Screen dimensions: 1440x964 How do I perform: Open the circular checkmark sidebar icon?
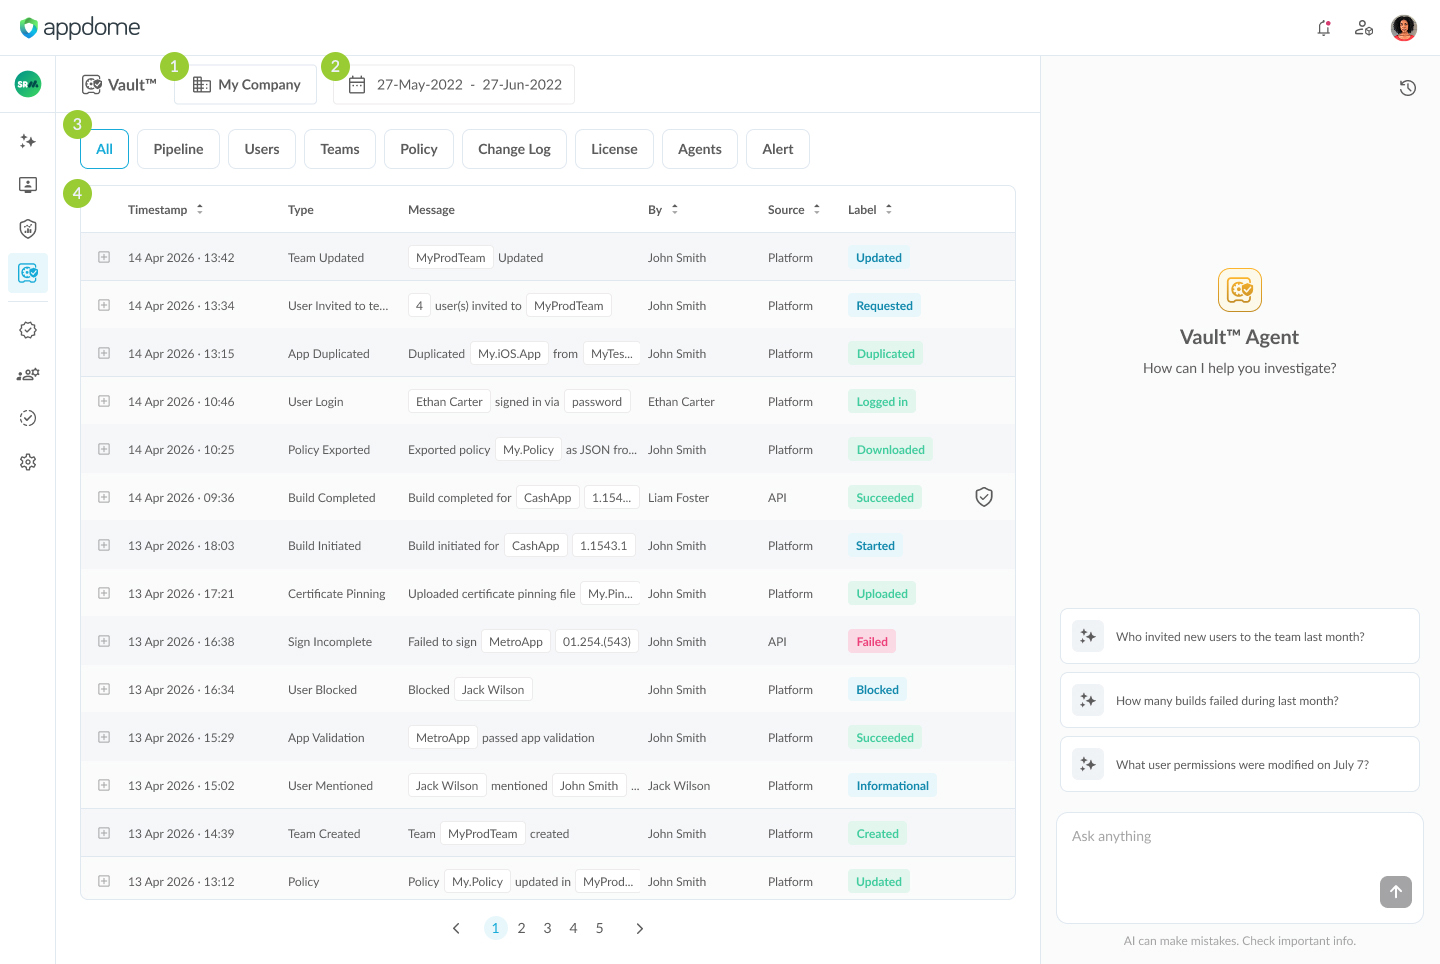[28, 418]
